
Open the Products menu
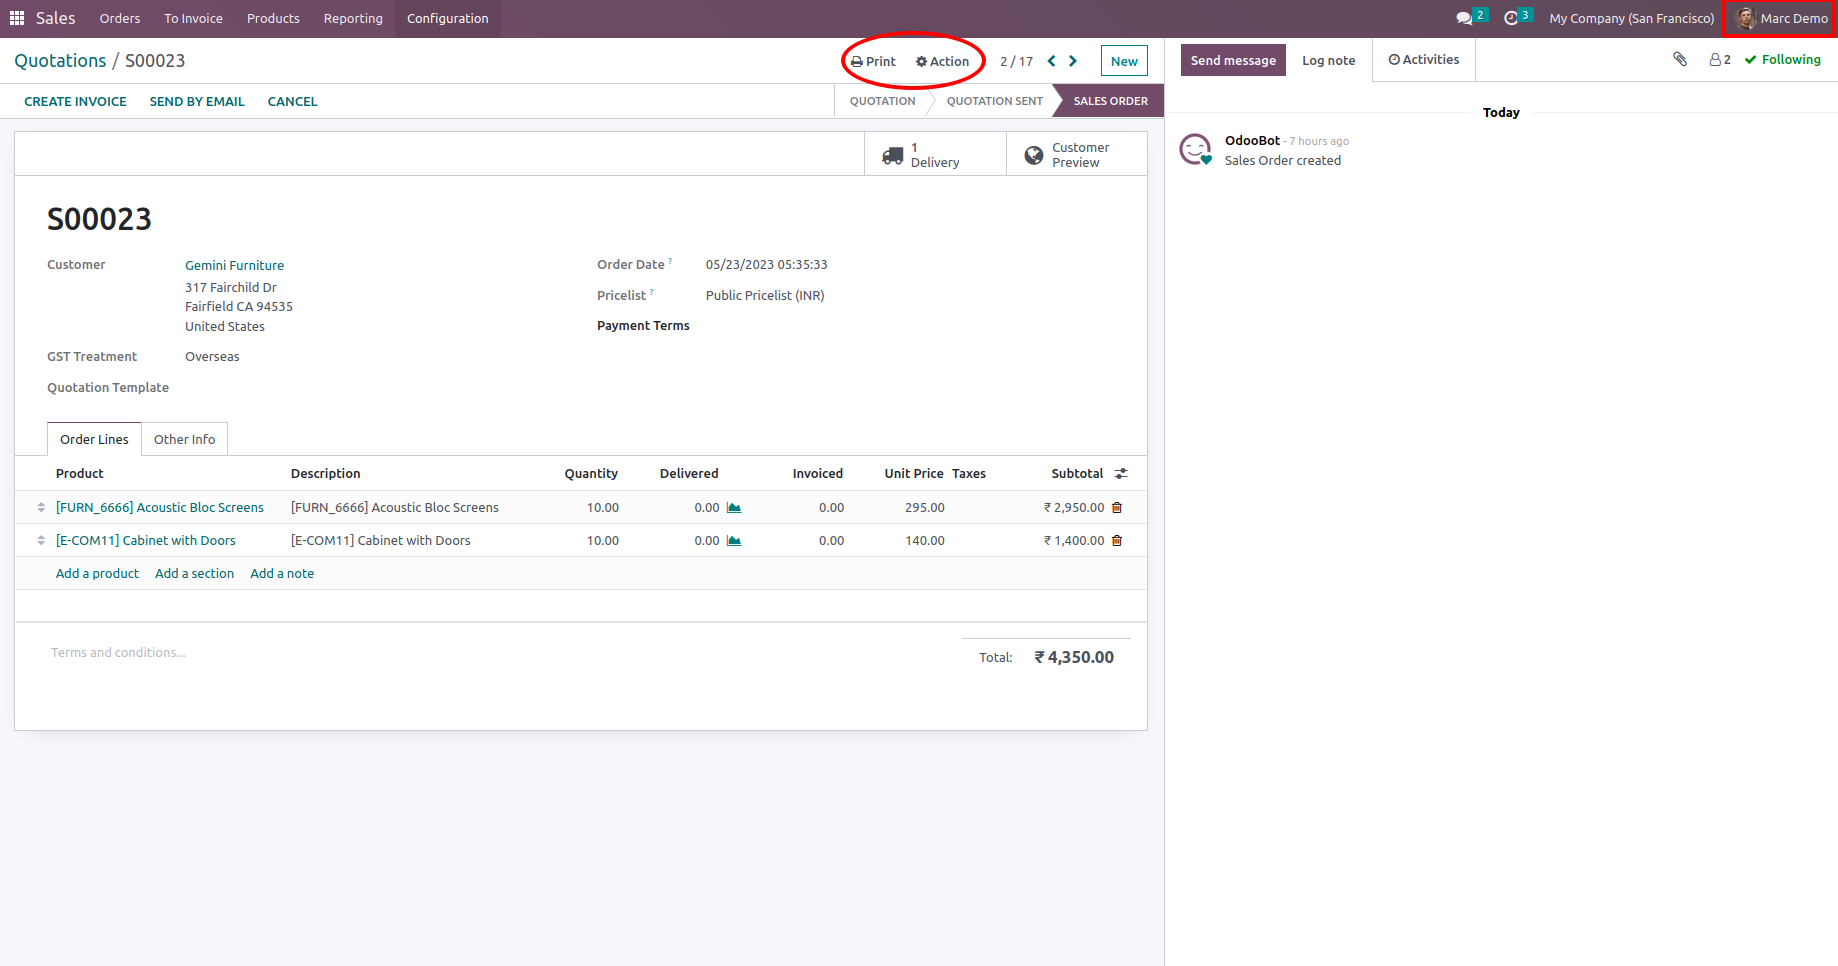(x=273, y=18)
